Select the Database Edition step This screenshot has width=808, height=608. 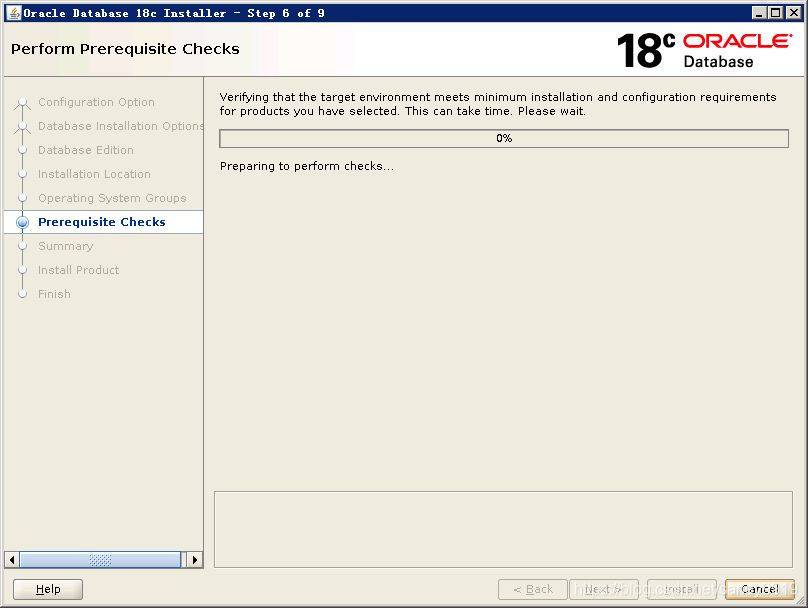[86, 150]
